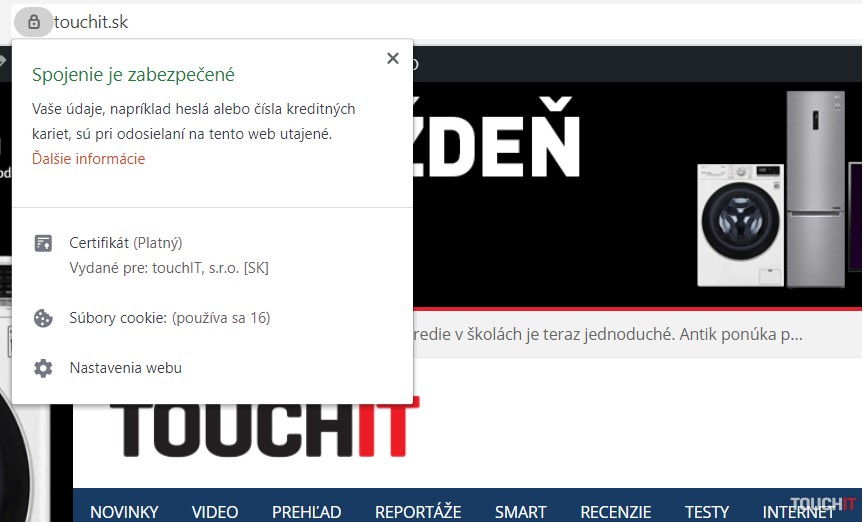Open Nastavenia webu
Image resolution: width=868 pixels, height=522 pixels.
tap(126, 368)
